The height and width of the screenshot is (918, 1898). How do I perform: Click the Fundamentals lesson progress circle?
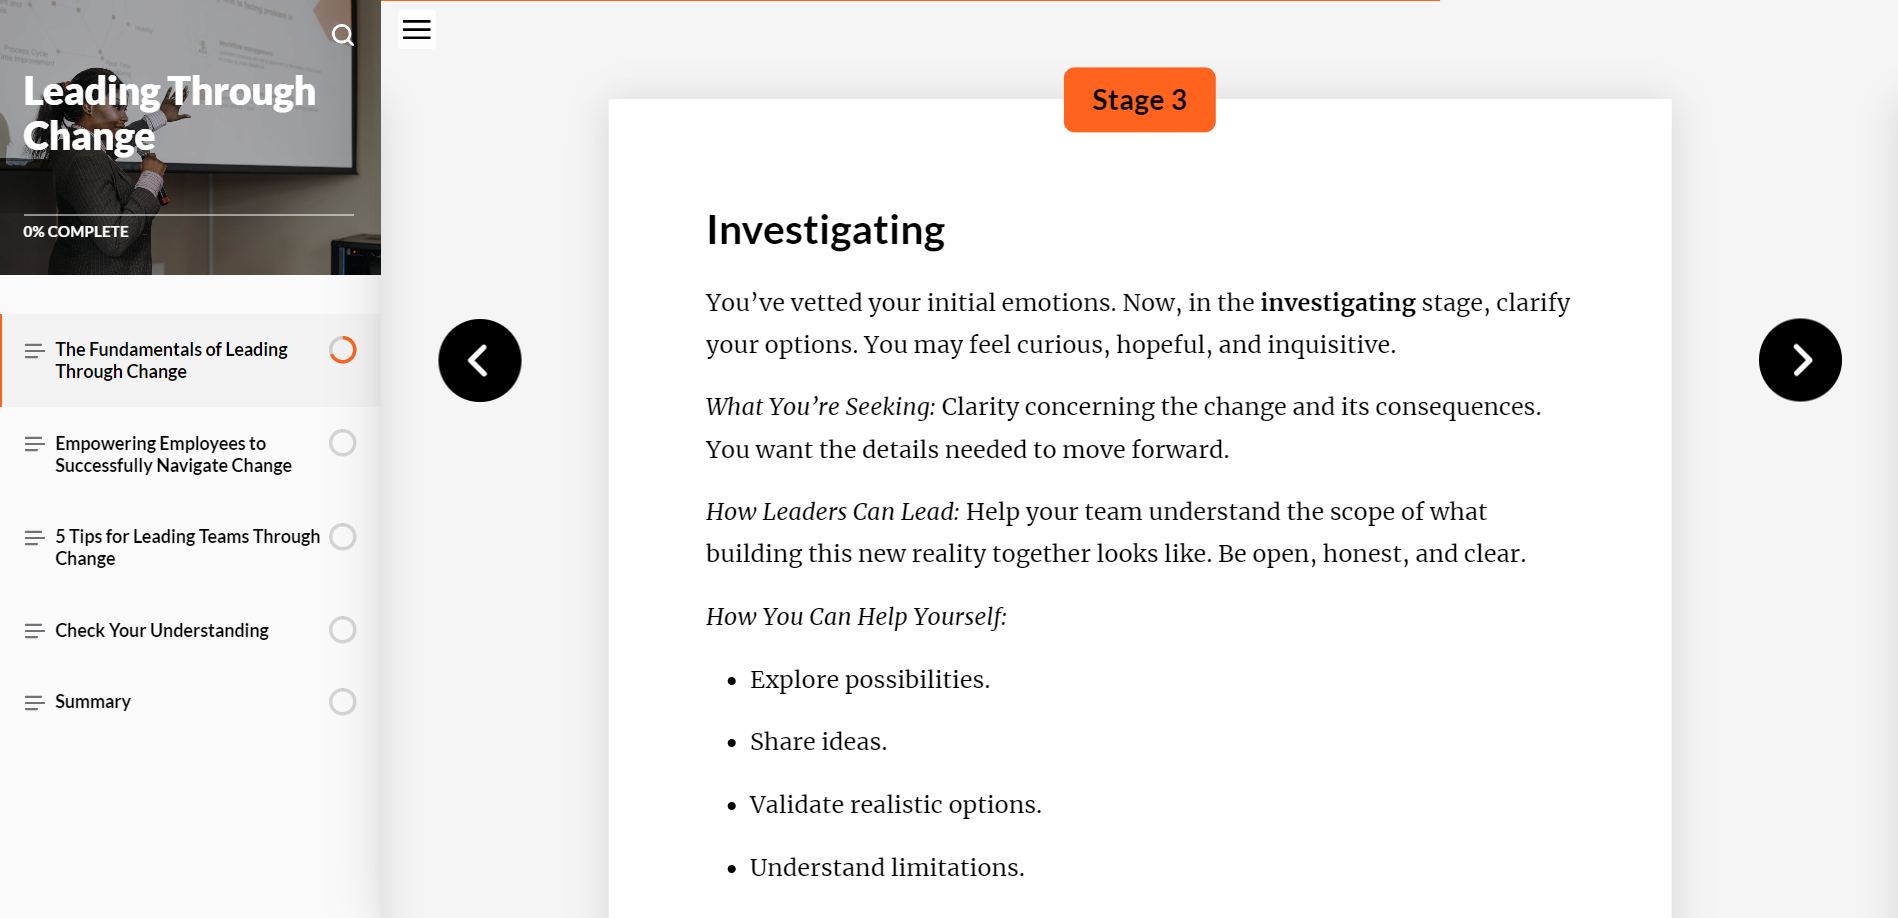(x=343, y=350)
